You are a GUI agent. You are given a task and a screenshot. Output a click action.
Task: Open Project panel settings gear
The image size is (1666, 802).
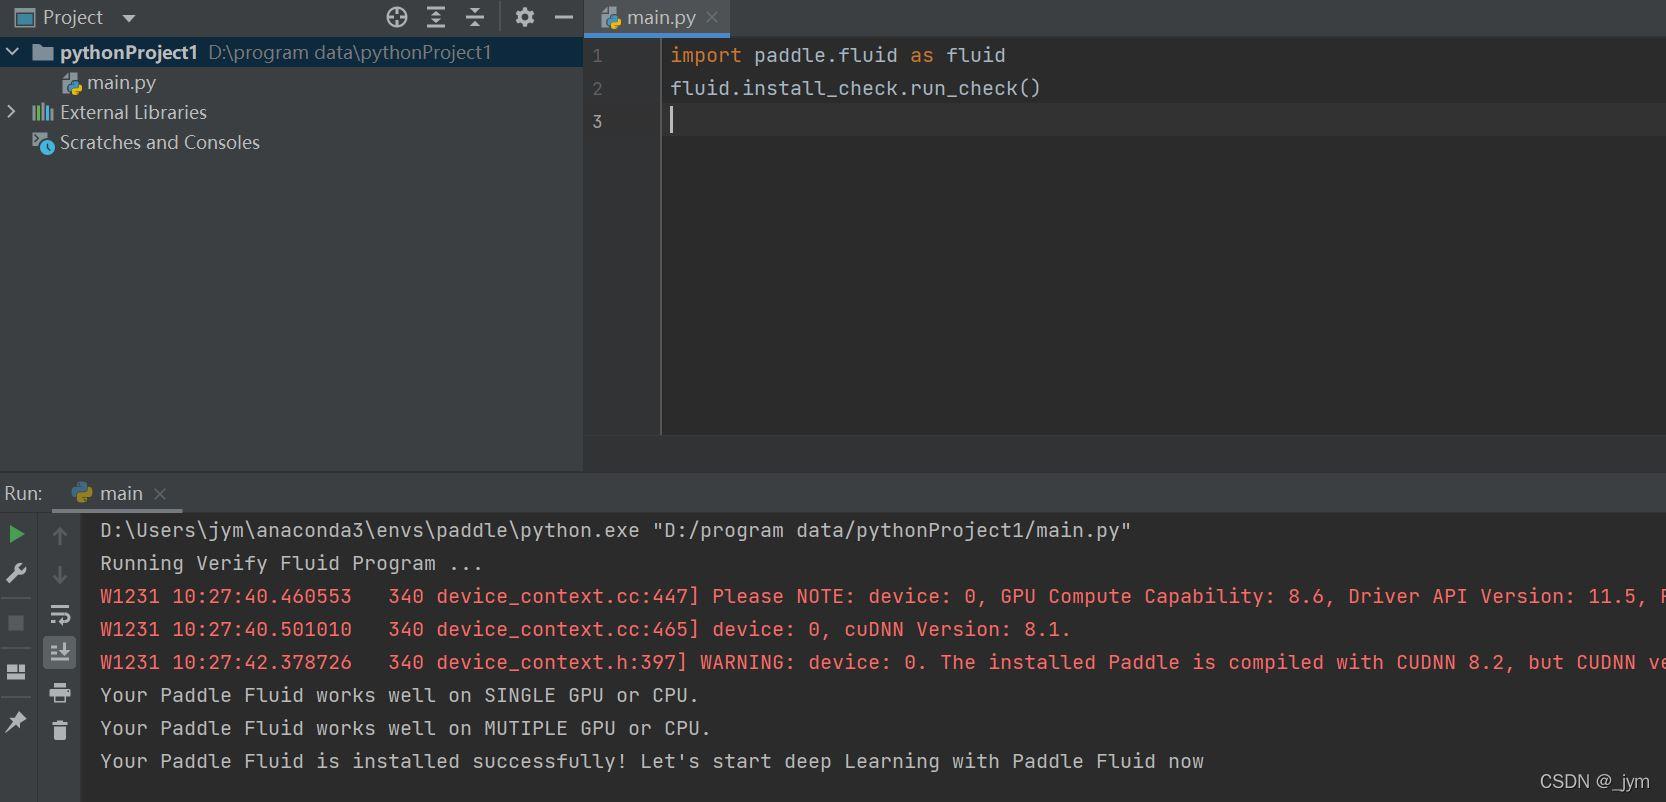coord(525,17)
